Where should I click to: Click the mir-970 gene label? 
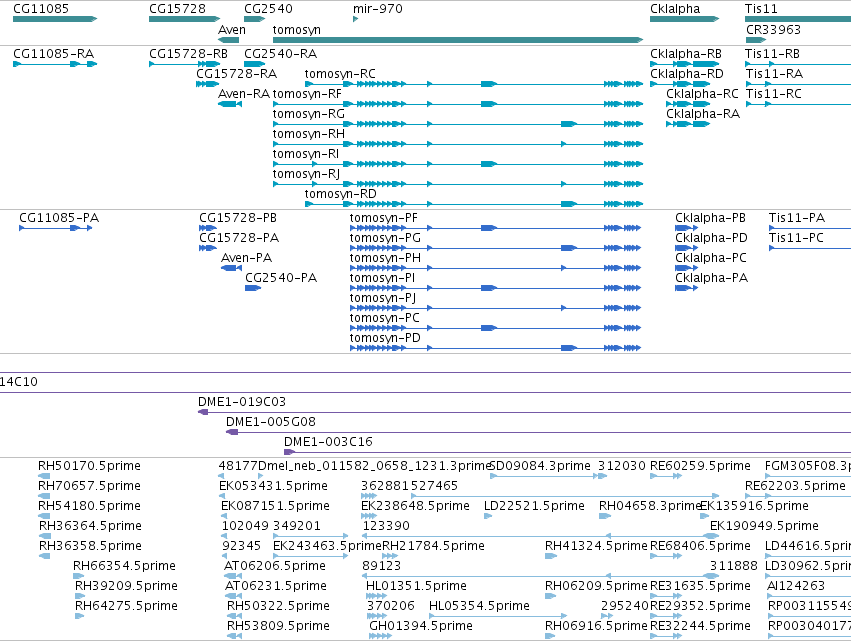(378, 9)
